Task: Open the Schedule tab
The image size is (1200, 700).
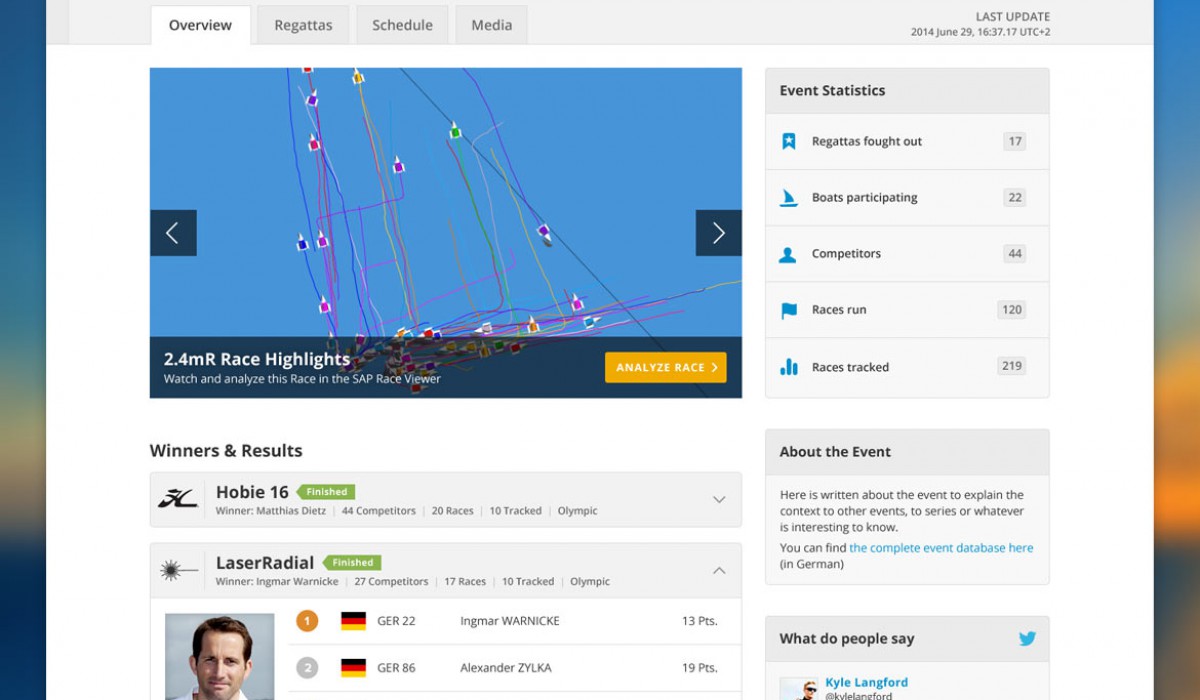Action: click(402, 25)
